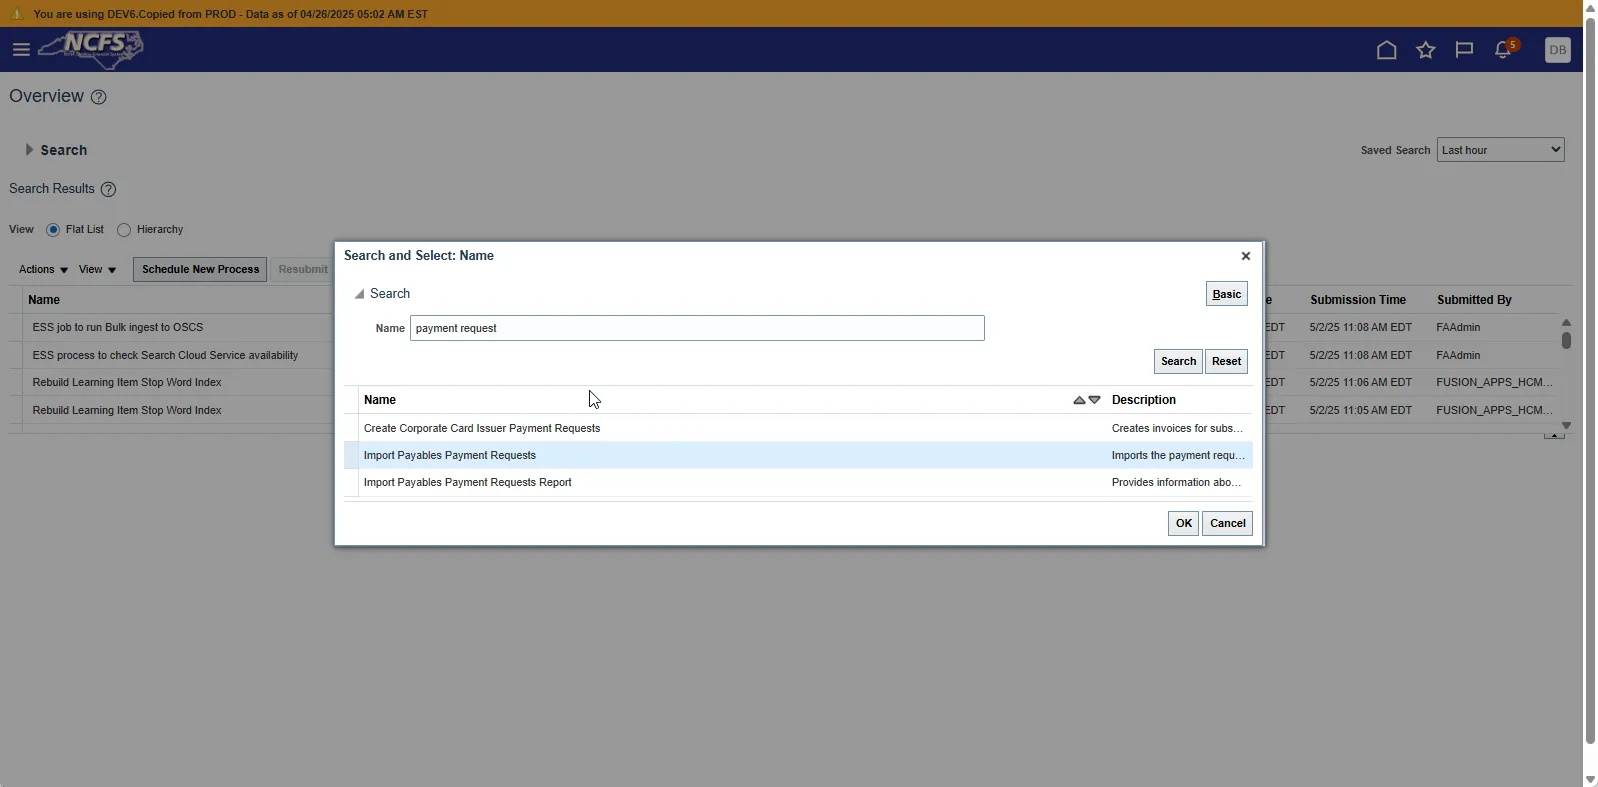The height and width of the screenshot is (787, 1598).
Task: Open the Actions menu
Action: [x=43, y=270]
